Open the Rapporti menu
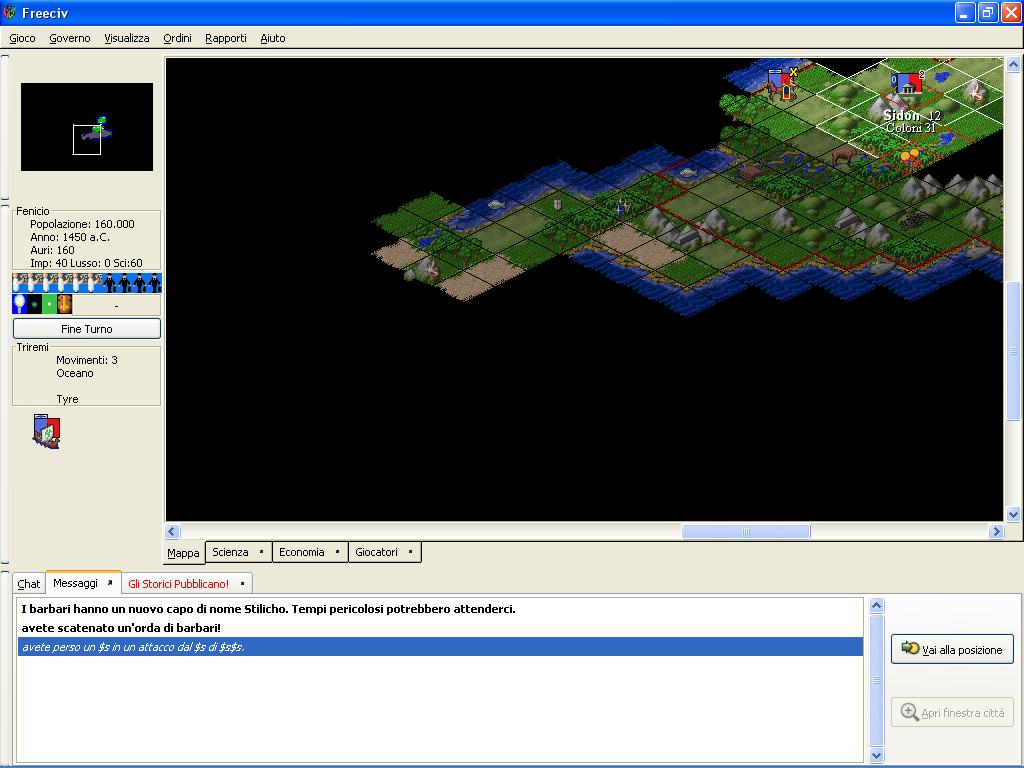The width and height of the screenshot is (1024, 768). pos(226,38)
